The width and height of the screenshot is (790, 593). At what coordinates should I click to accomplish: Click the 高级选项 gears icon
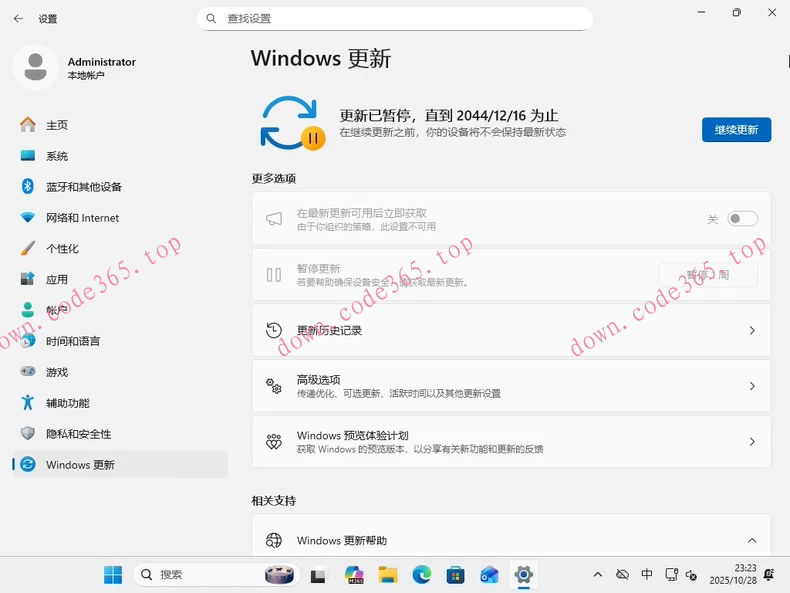(x=274, y=386)
